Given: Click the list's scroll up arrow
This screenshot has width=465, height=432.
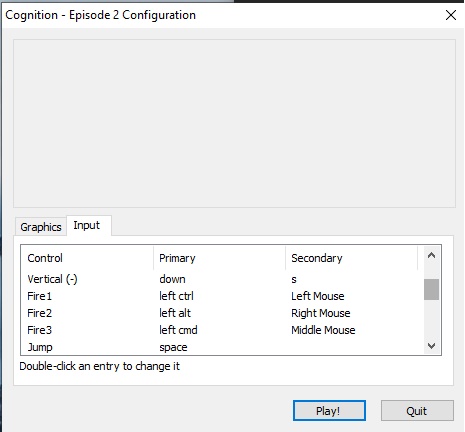Looking at the screenshot, I should point(431,256).
